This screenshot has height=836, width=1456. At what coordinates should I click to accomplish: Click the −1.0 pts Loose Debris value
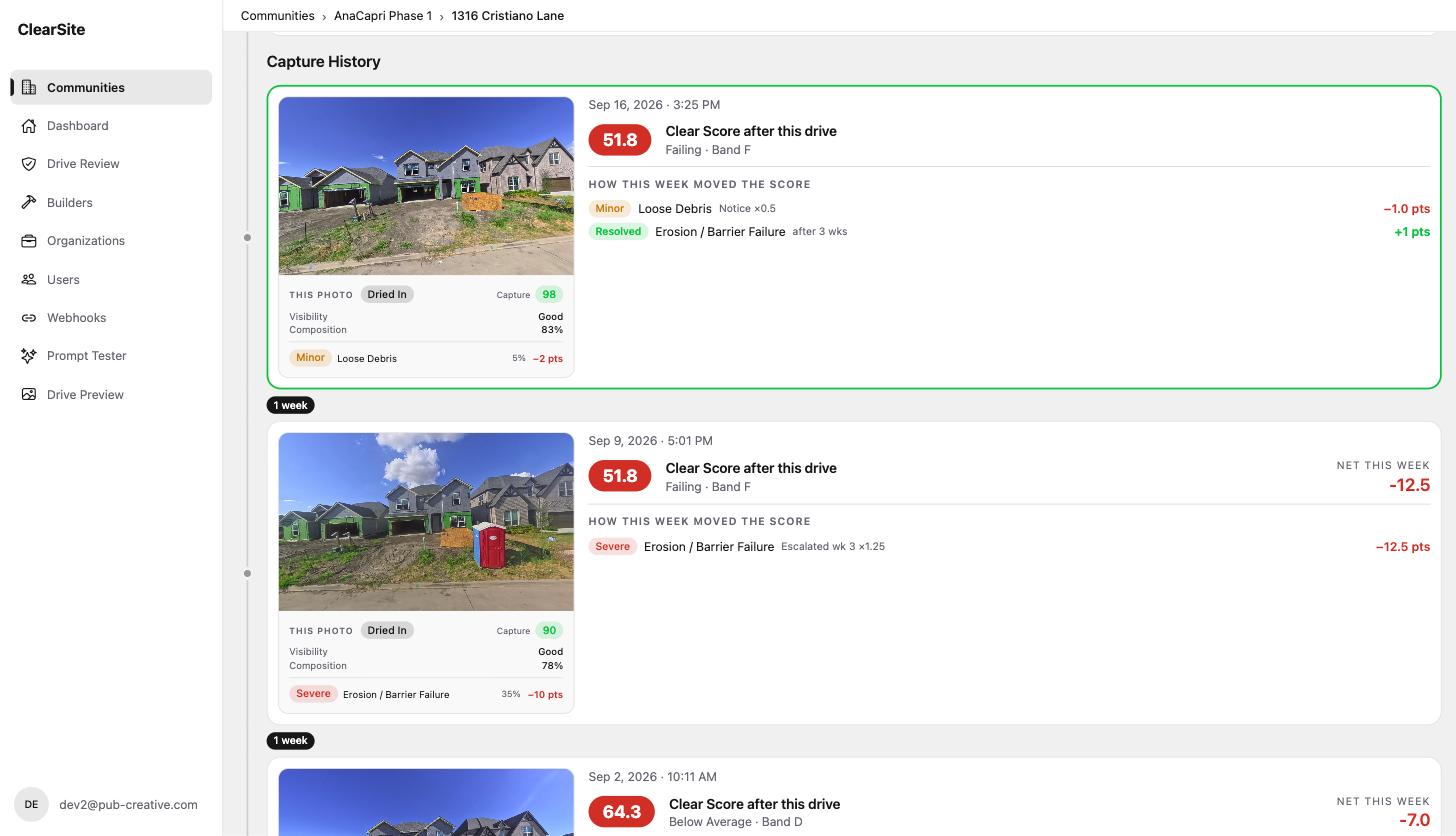coord(1407,209)
